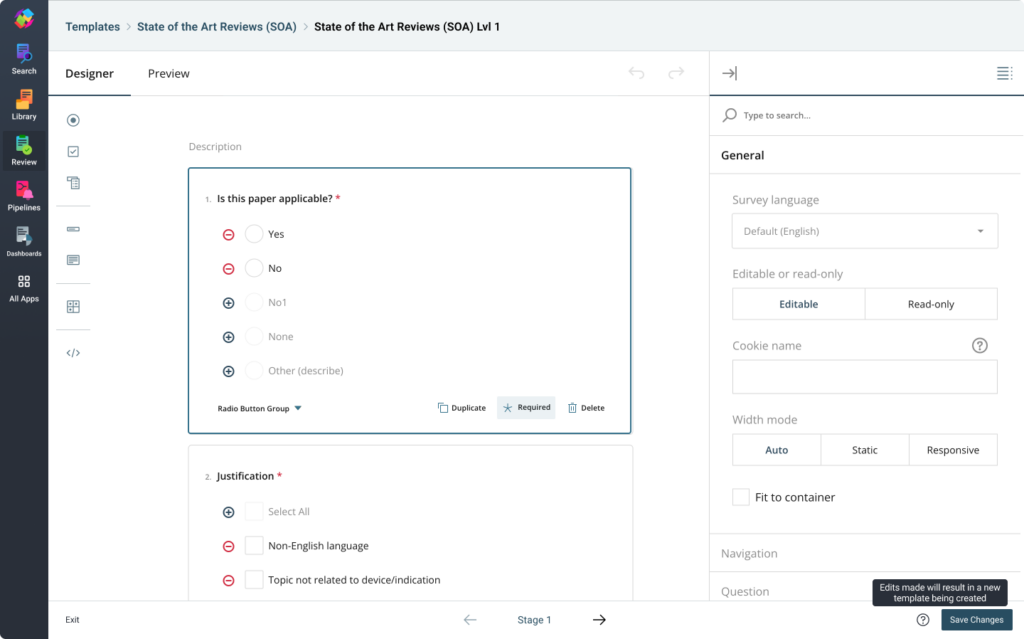Open the Library app in sidebar
This screenshot has width=1024, height=639.
[x=24, y=104]
